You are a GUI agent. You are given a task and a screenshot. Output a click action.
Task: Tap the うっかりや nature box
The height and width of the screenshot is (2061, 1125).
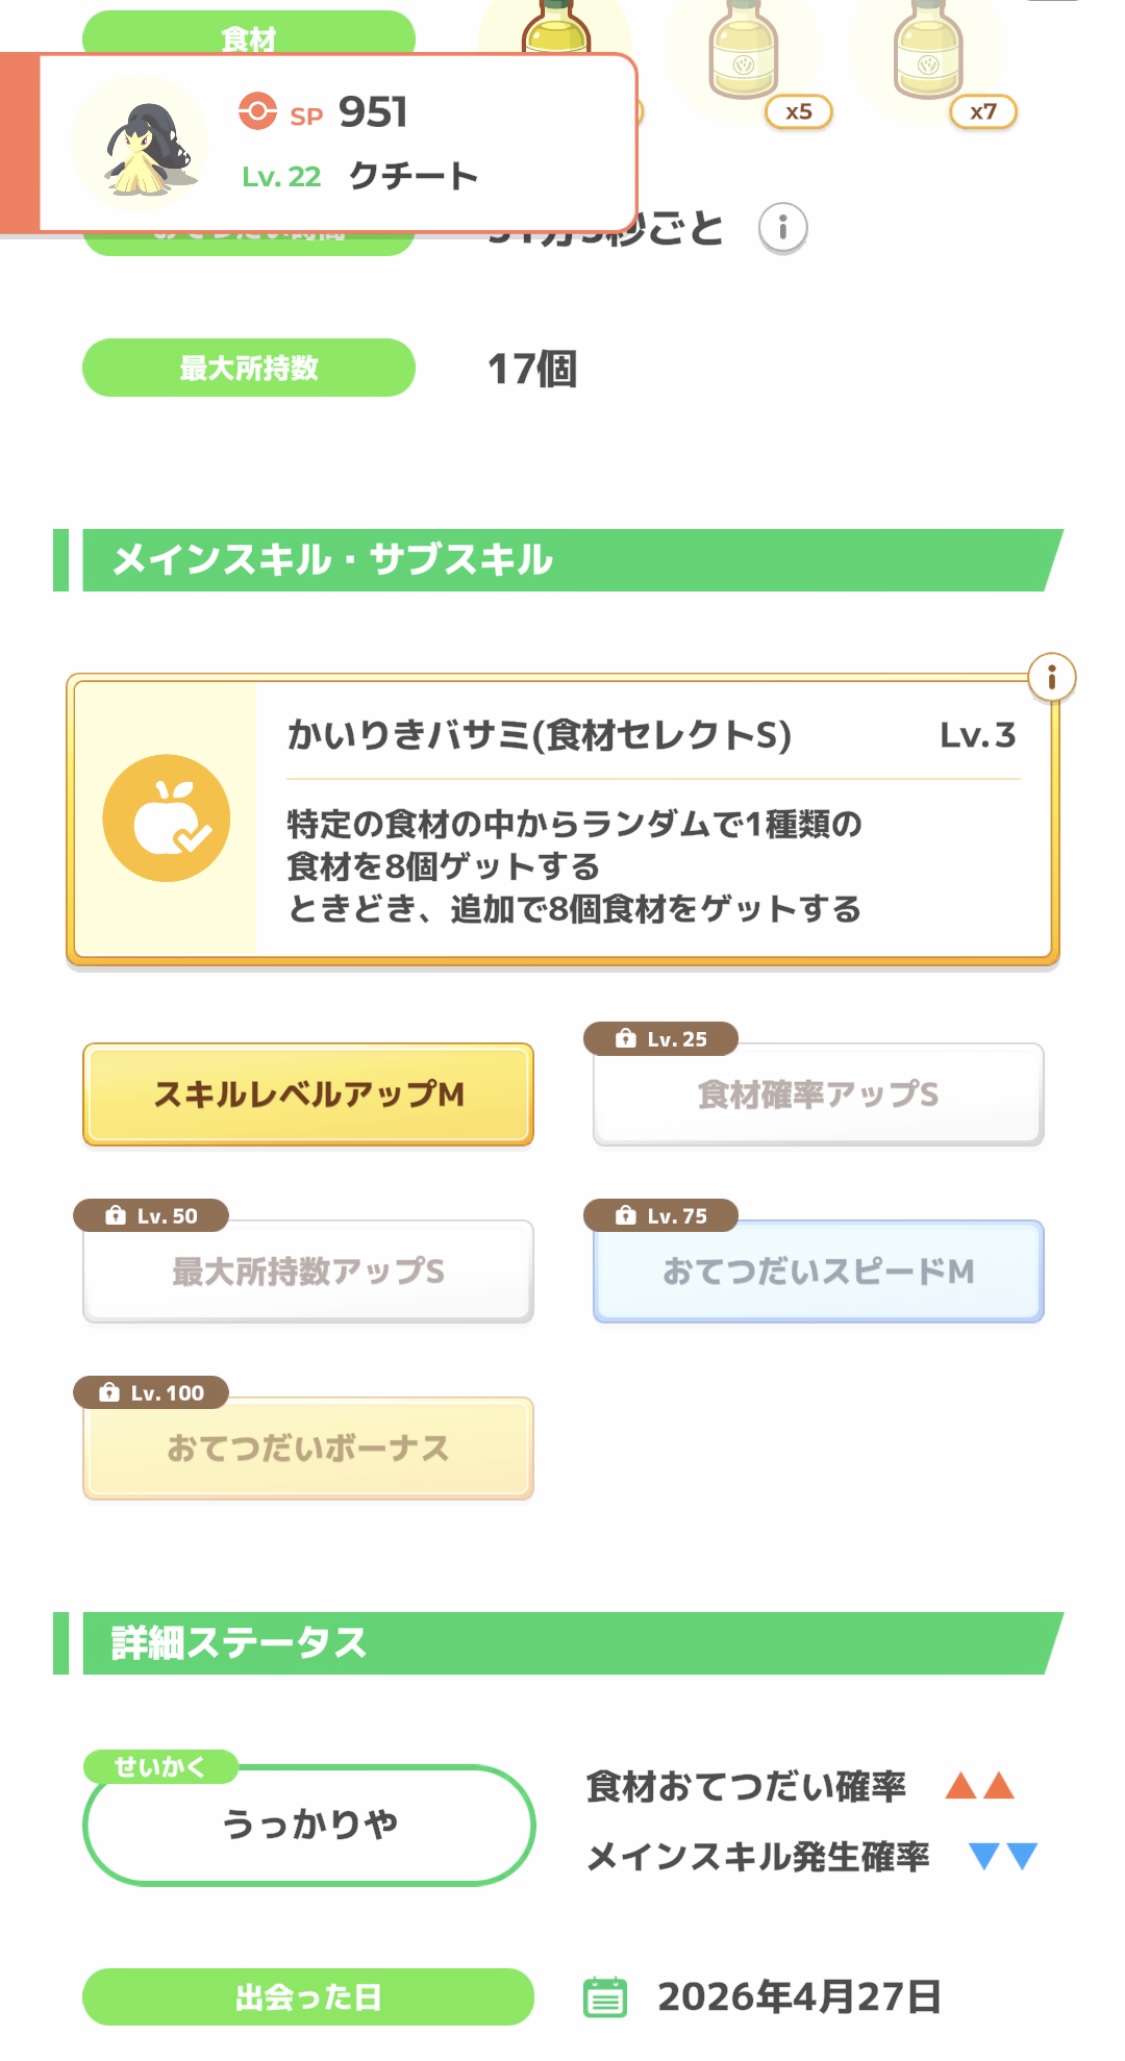coord(309,1825)
